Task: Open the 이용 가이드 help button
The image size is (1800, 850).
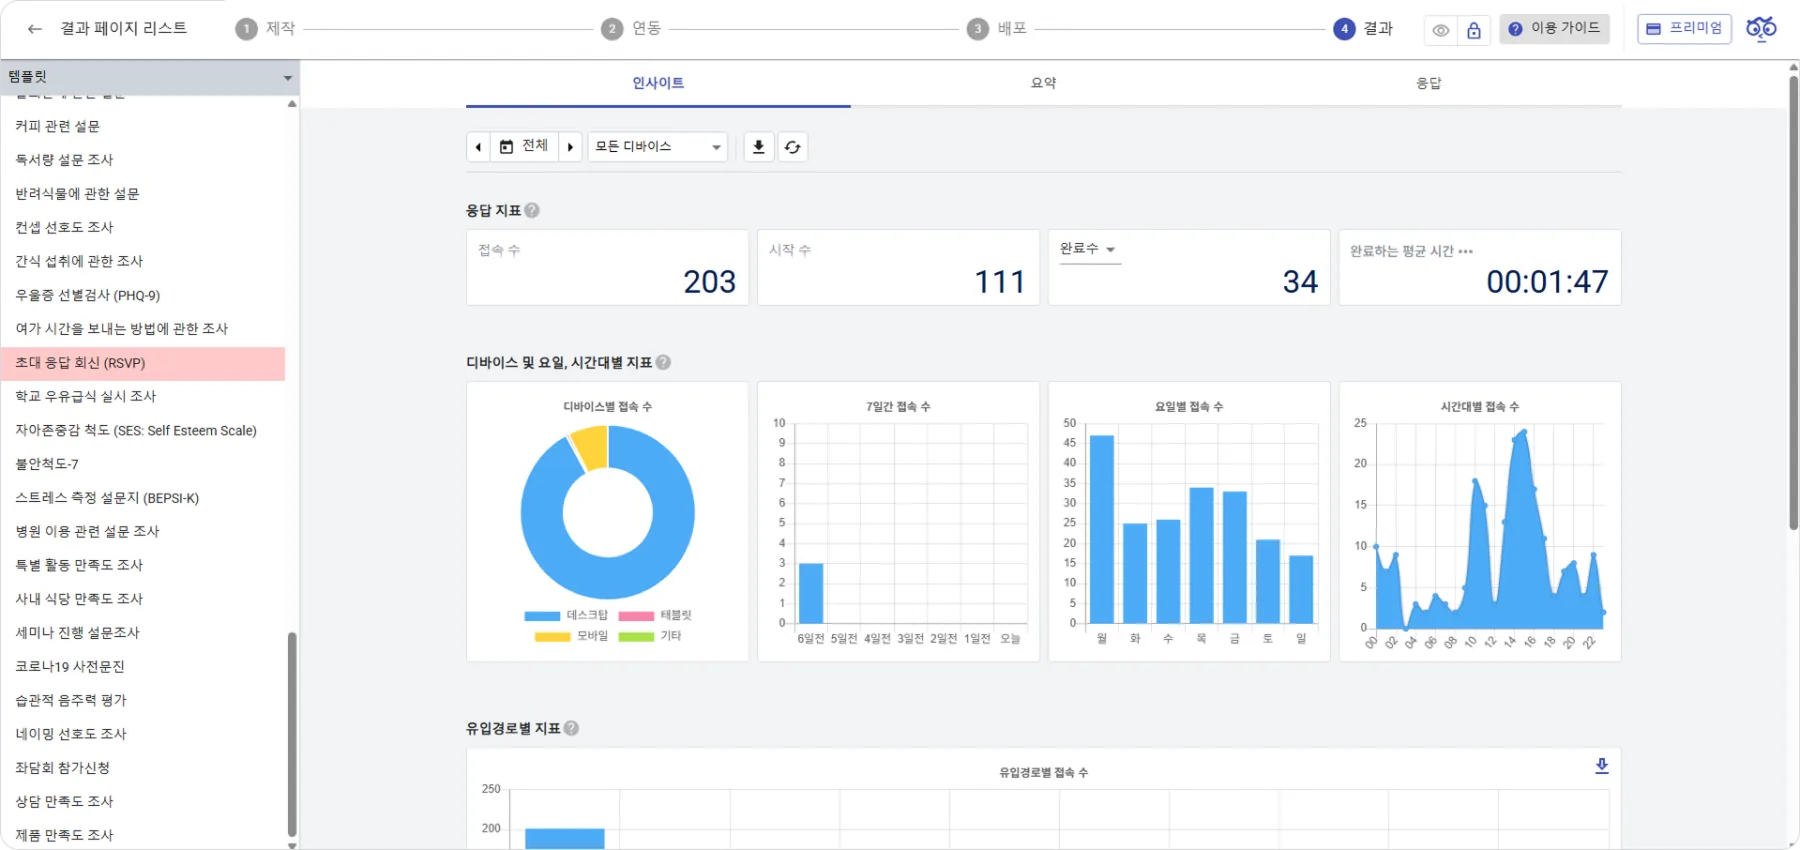Action: 1554,29
